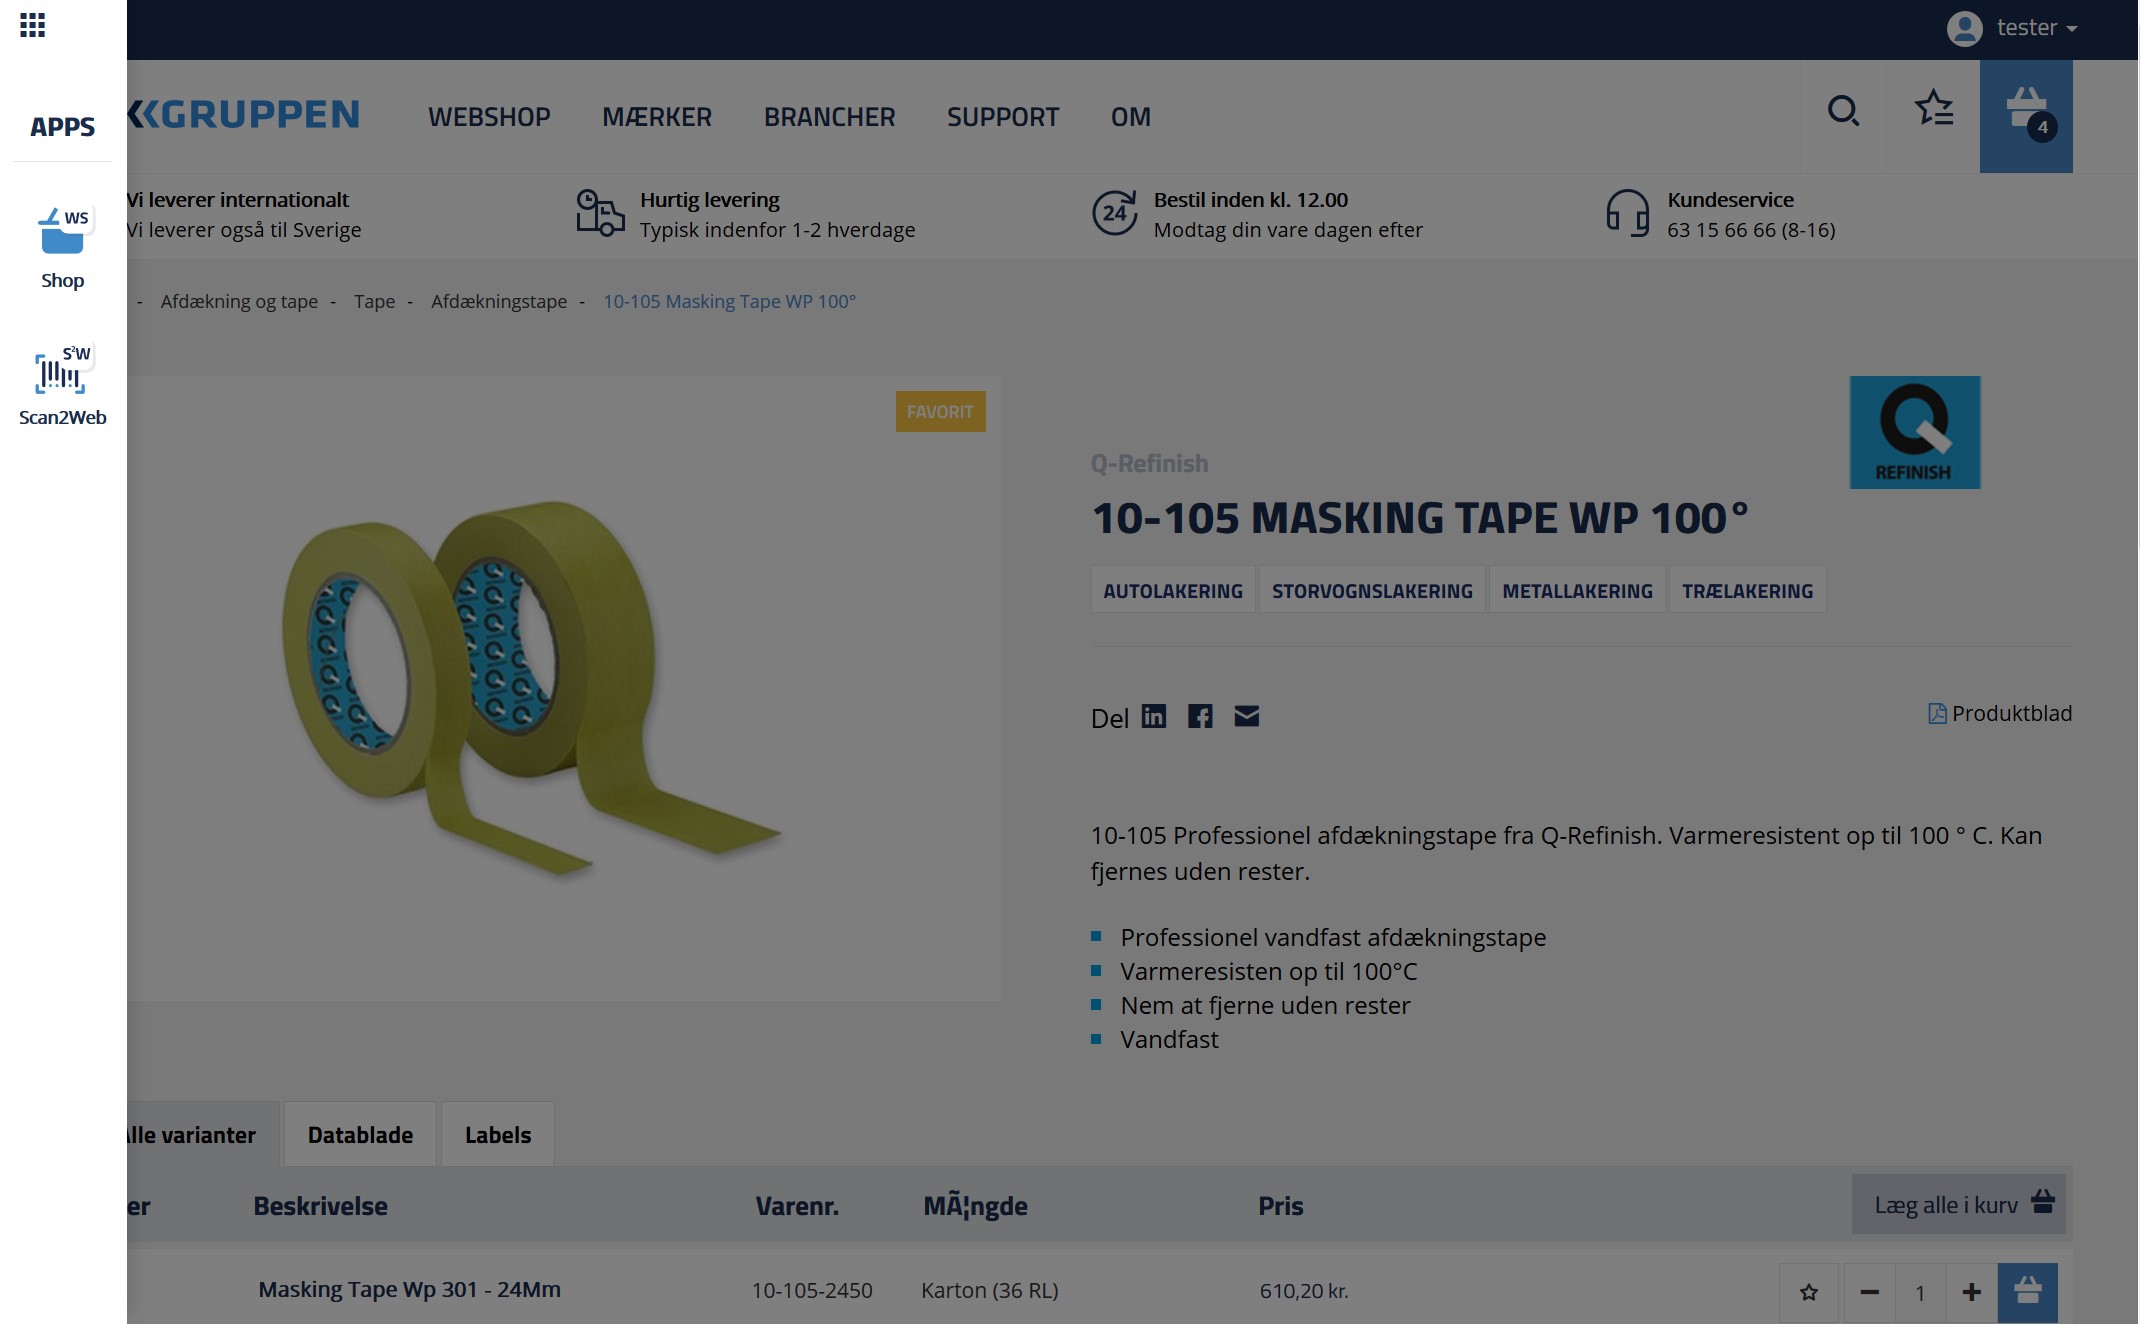Open the search magnifier icon
The height and width of the screenshot is (1324, 2140).
coord(1843,111)
